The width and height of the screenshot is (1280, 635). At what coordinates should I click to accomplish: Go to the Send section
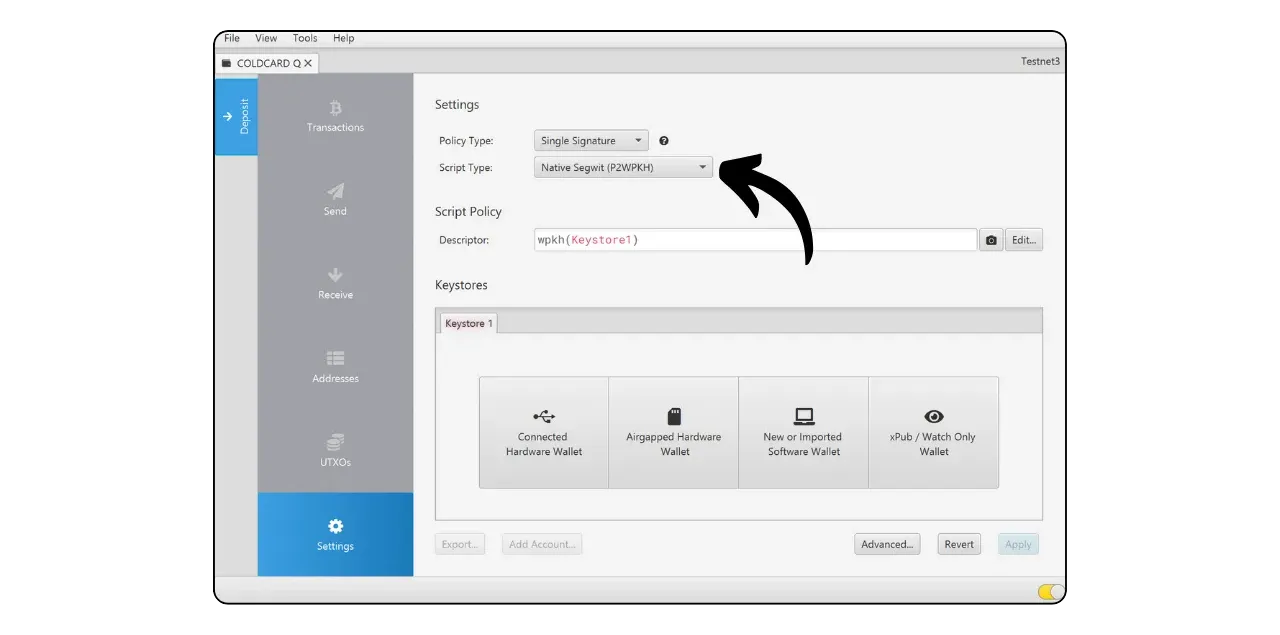coord(335,199)
